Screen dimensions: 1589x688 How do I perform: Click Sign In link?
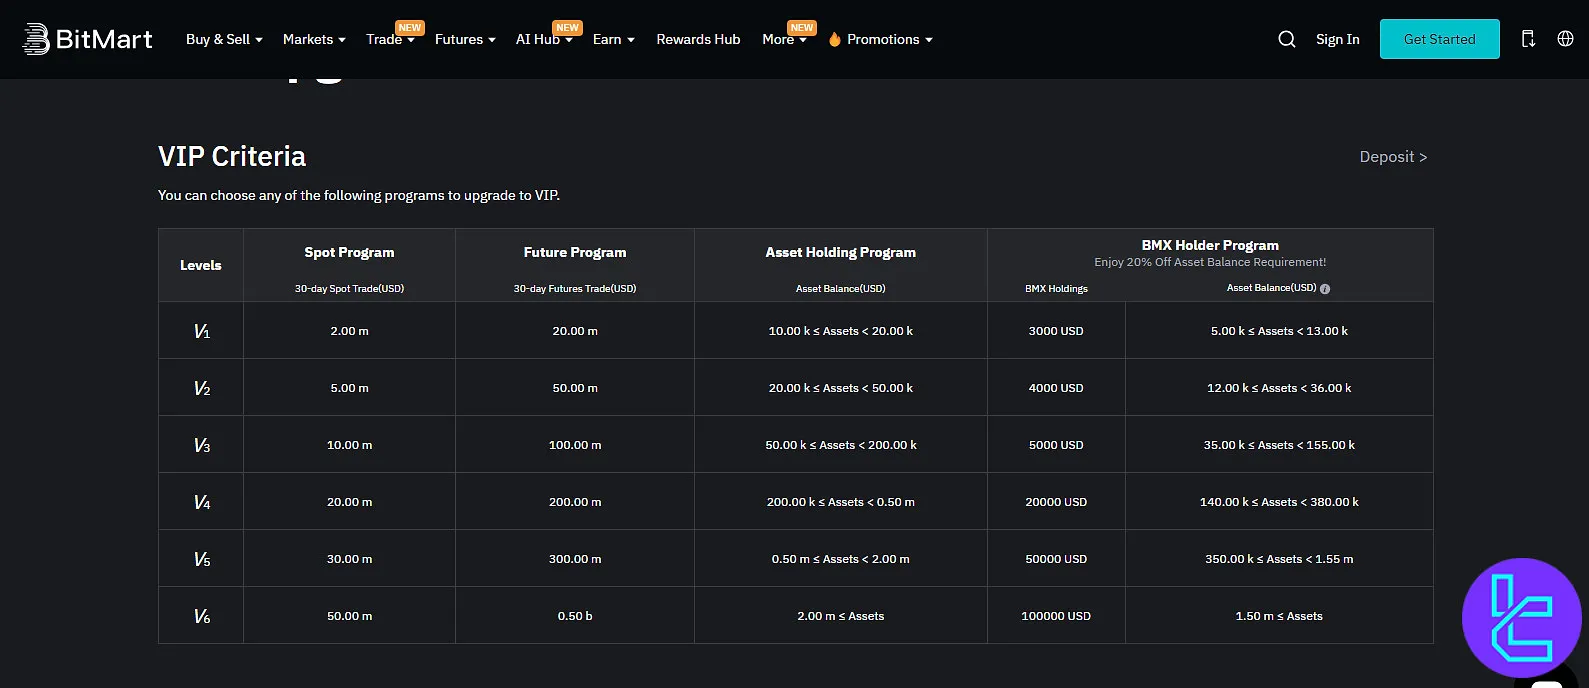click(x=1337, y=39)
